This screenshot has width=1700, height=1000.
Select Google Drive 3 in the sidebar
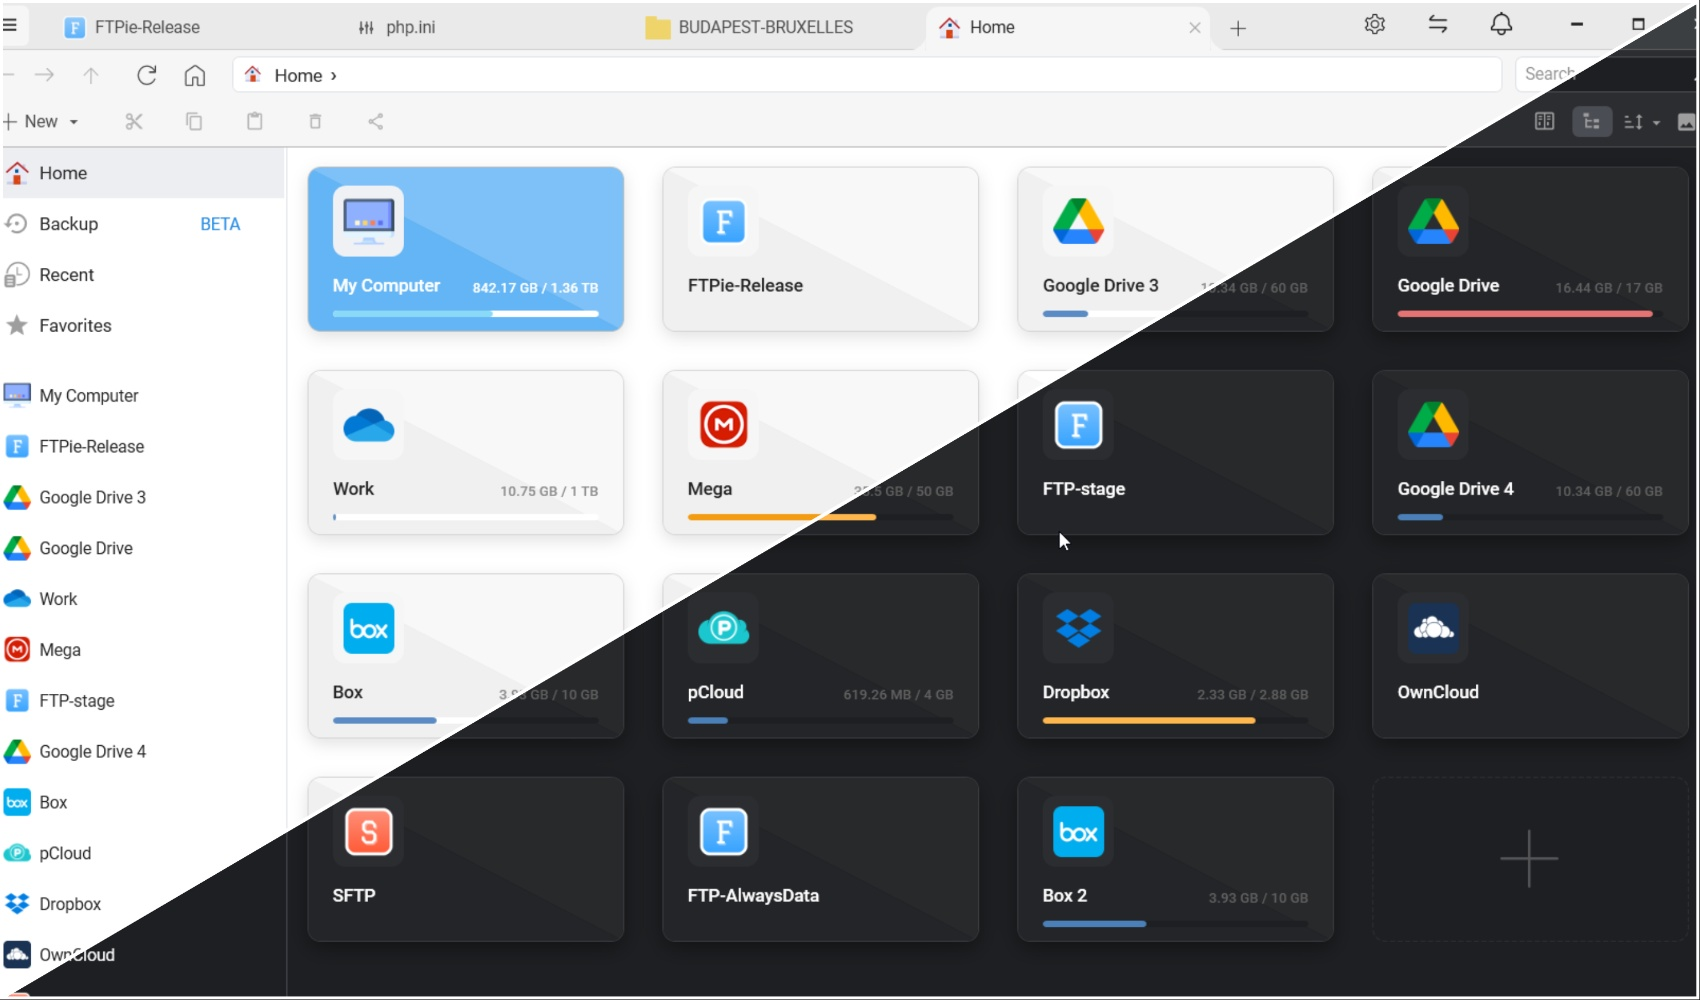[x=143, y=498]
